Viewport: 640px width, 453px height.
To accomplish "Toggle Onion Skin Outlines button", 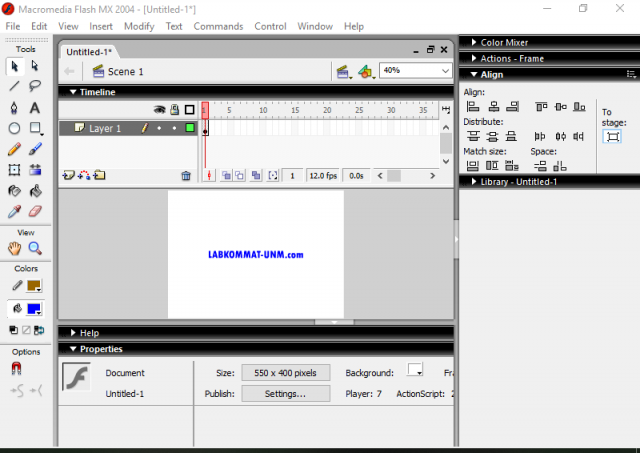I will pyautogui.click(x=240, y=175).
